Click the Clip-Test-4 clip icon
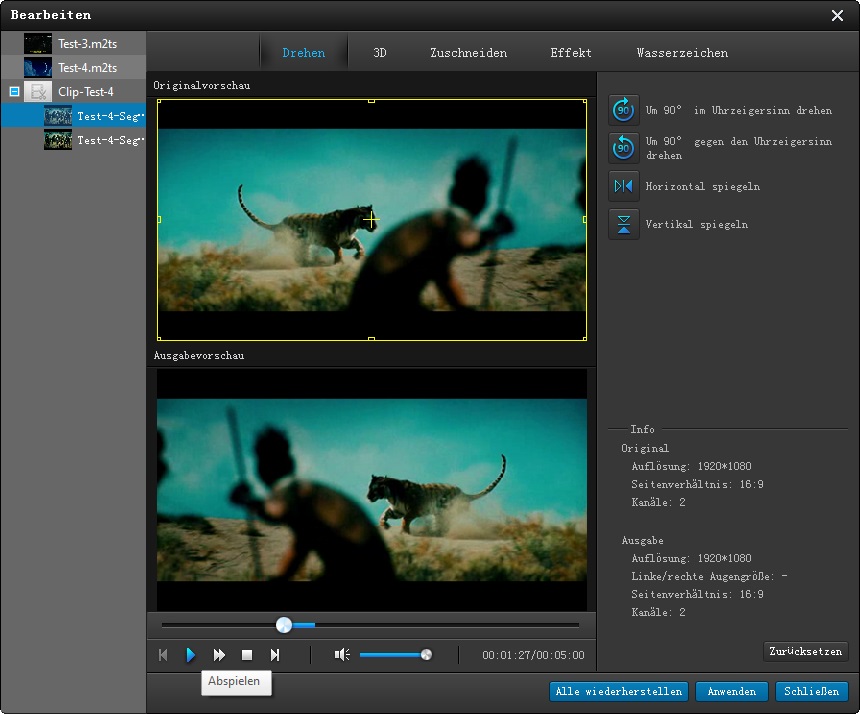Image resolution: width=860 pixels, height=714 pixels. coord(38,92)
